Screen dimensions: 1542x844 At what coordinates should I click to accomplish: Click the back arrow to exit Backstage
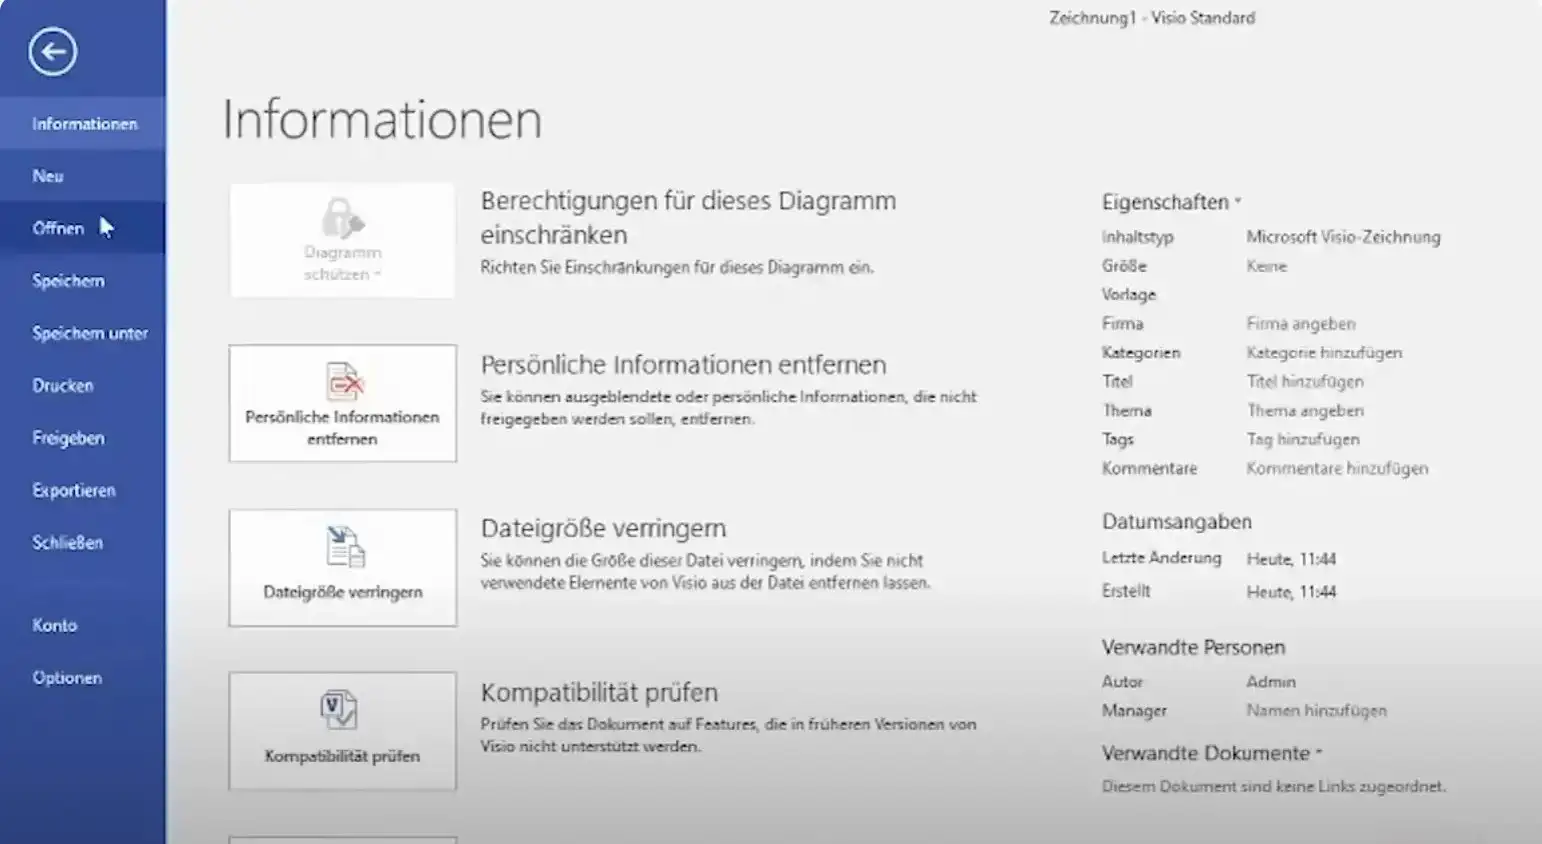(52, 52)
